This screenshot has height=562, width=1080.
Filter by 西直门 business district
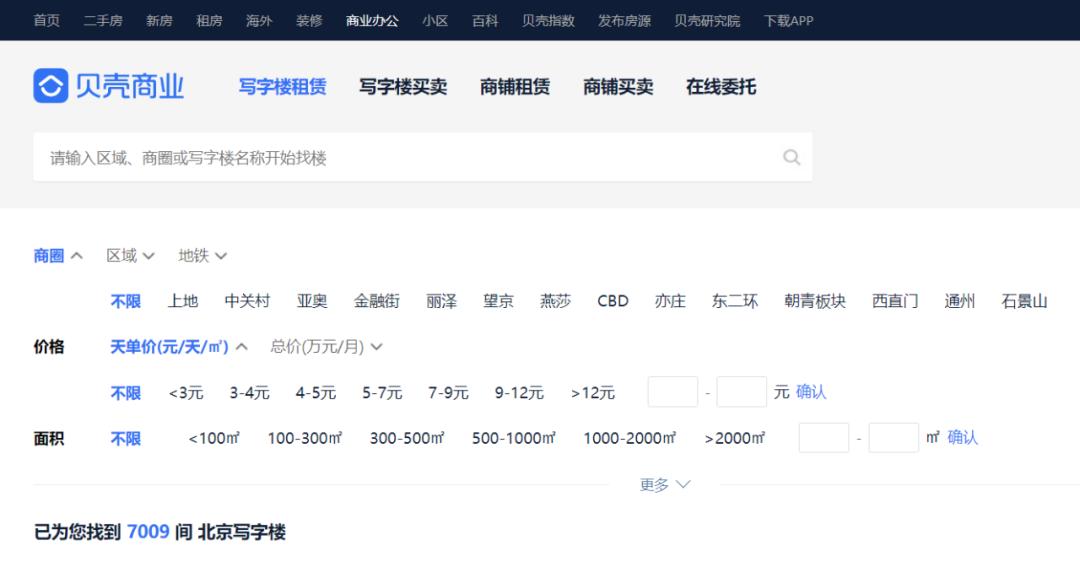click(x=895, y=301)
